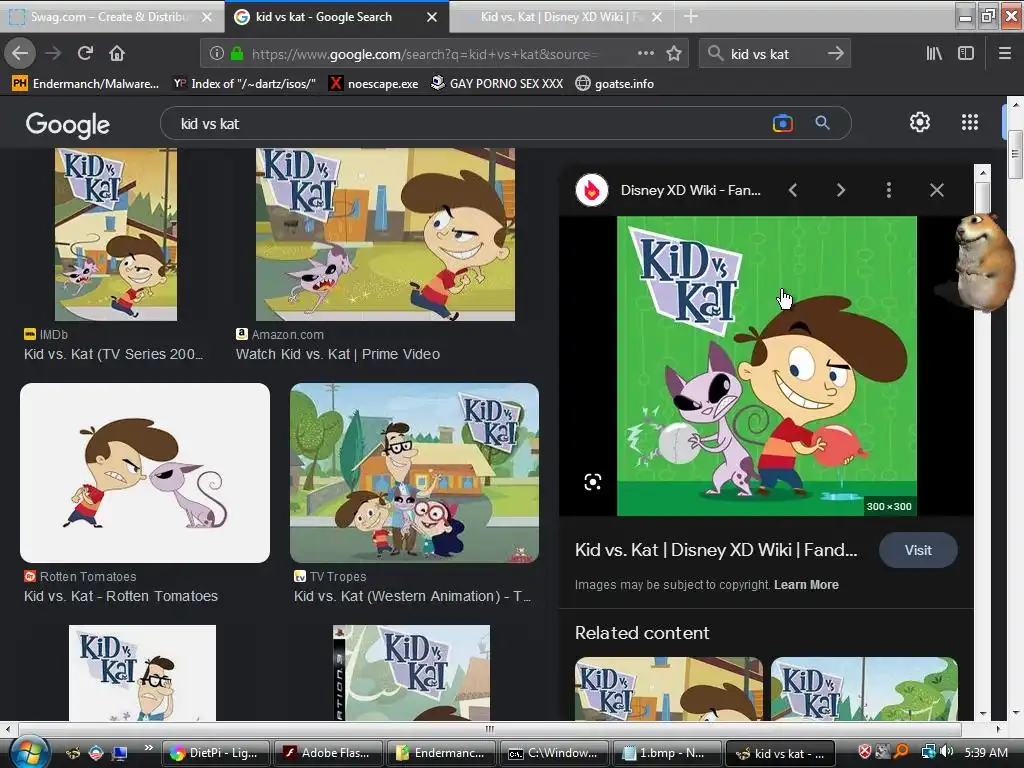Open Google quick settings gear
This screenshot has width=1024, height=768.
coord(920,122)
